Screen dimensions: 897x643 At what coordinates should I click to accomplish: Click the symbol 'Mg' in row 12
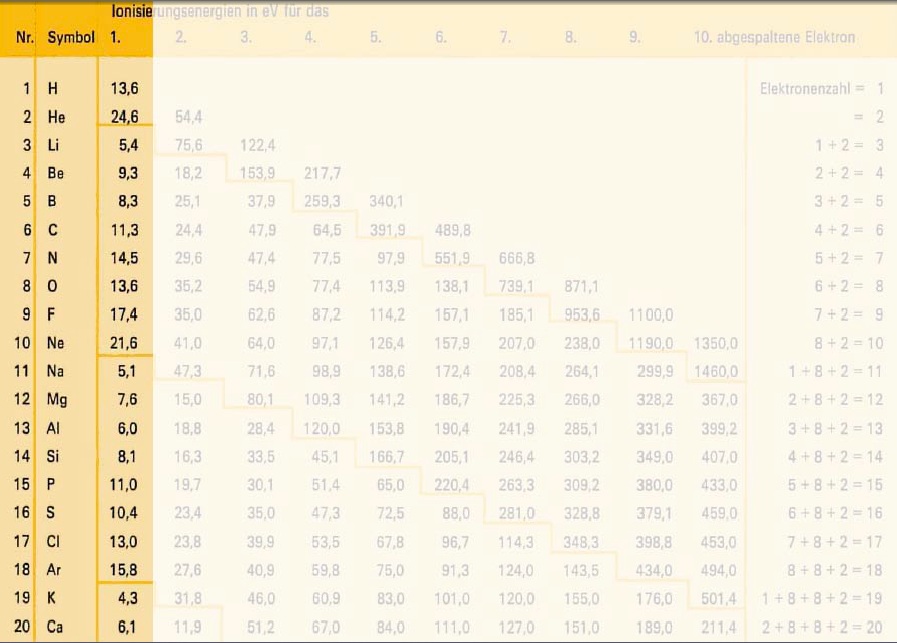(x=57, y=399)
